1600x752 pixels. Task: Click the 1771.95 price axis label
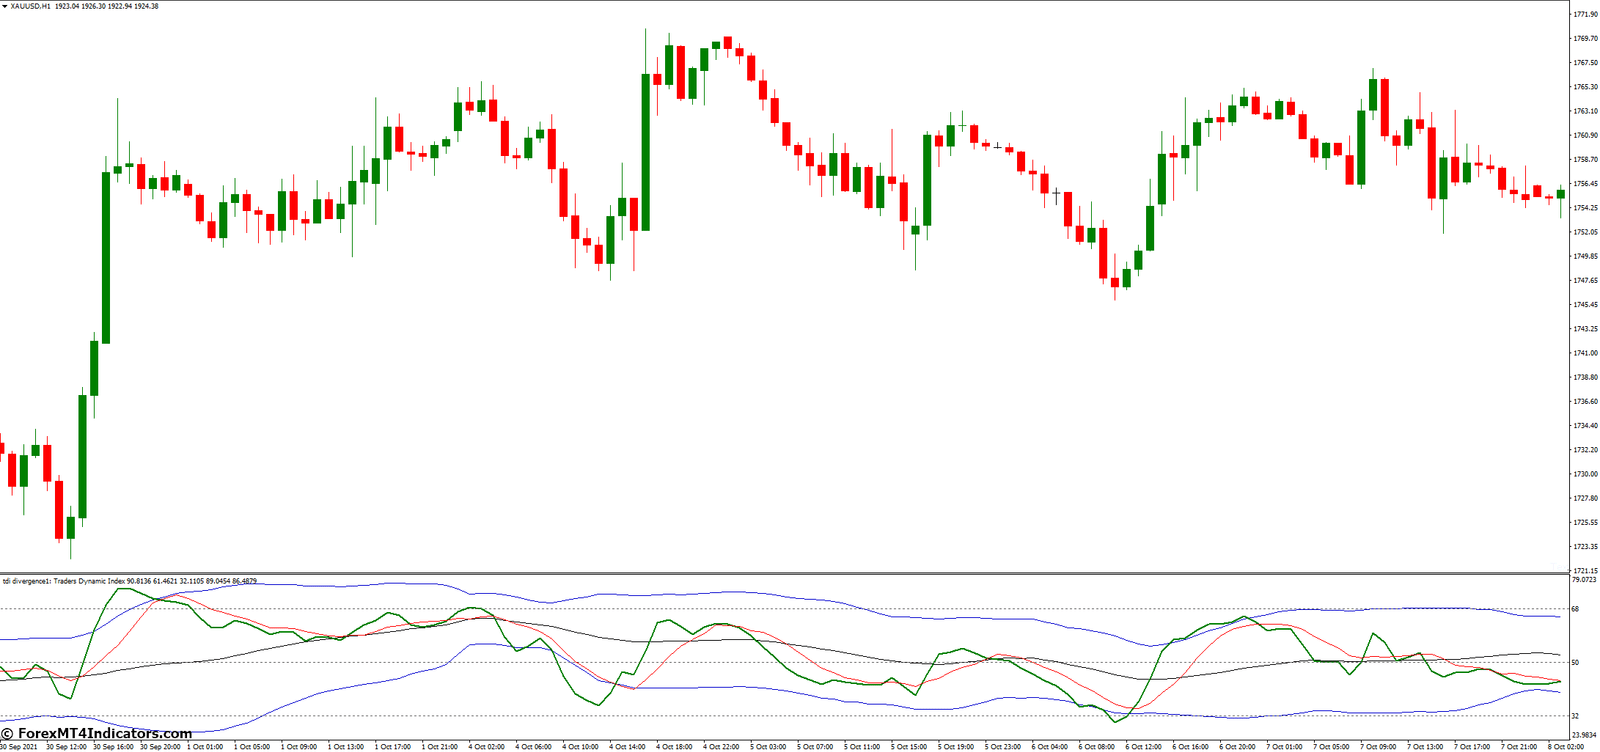[x=1585, y=15]
